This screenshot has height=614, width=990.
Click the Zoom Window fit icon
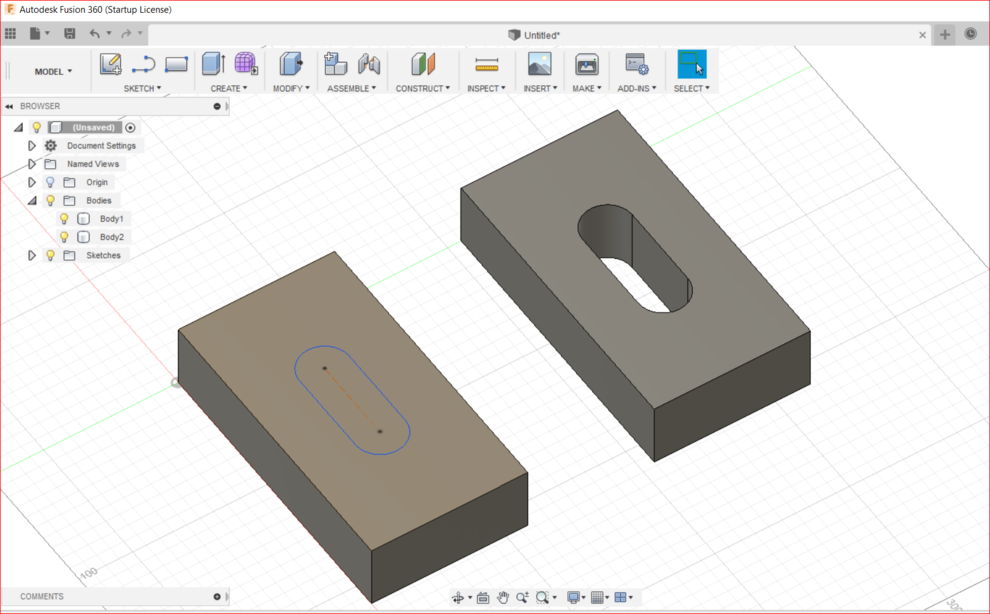[x=542, y=597]
